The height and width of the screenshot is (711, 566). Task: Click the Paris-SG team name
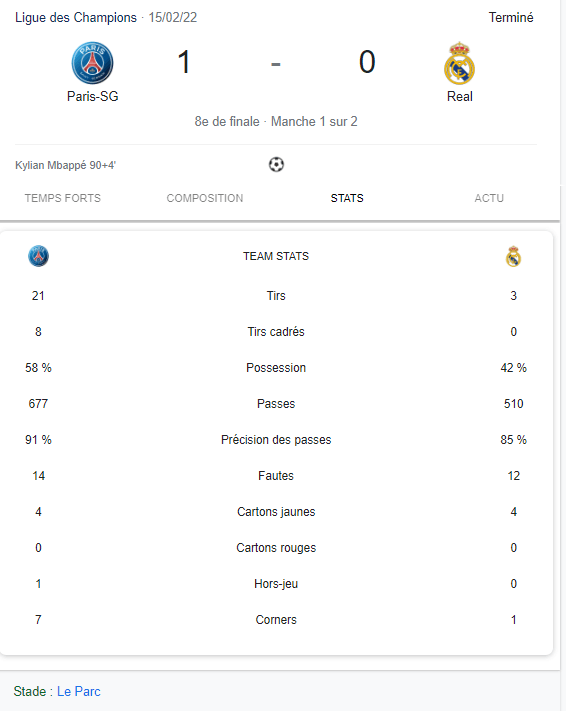[93, 97]
